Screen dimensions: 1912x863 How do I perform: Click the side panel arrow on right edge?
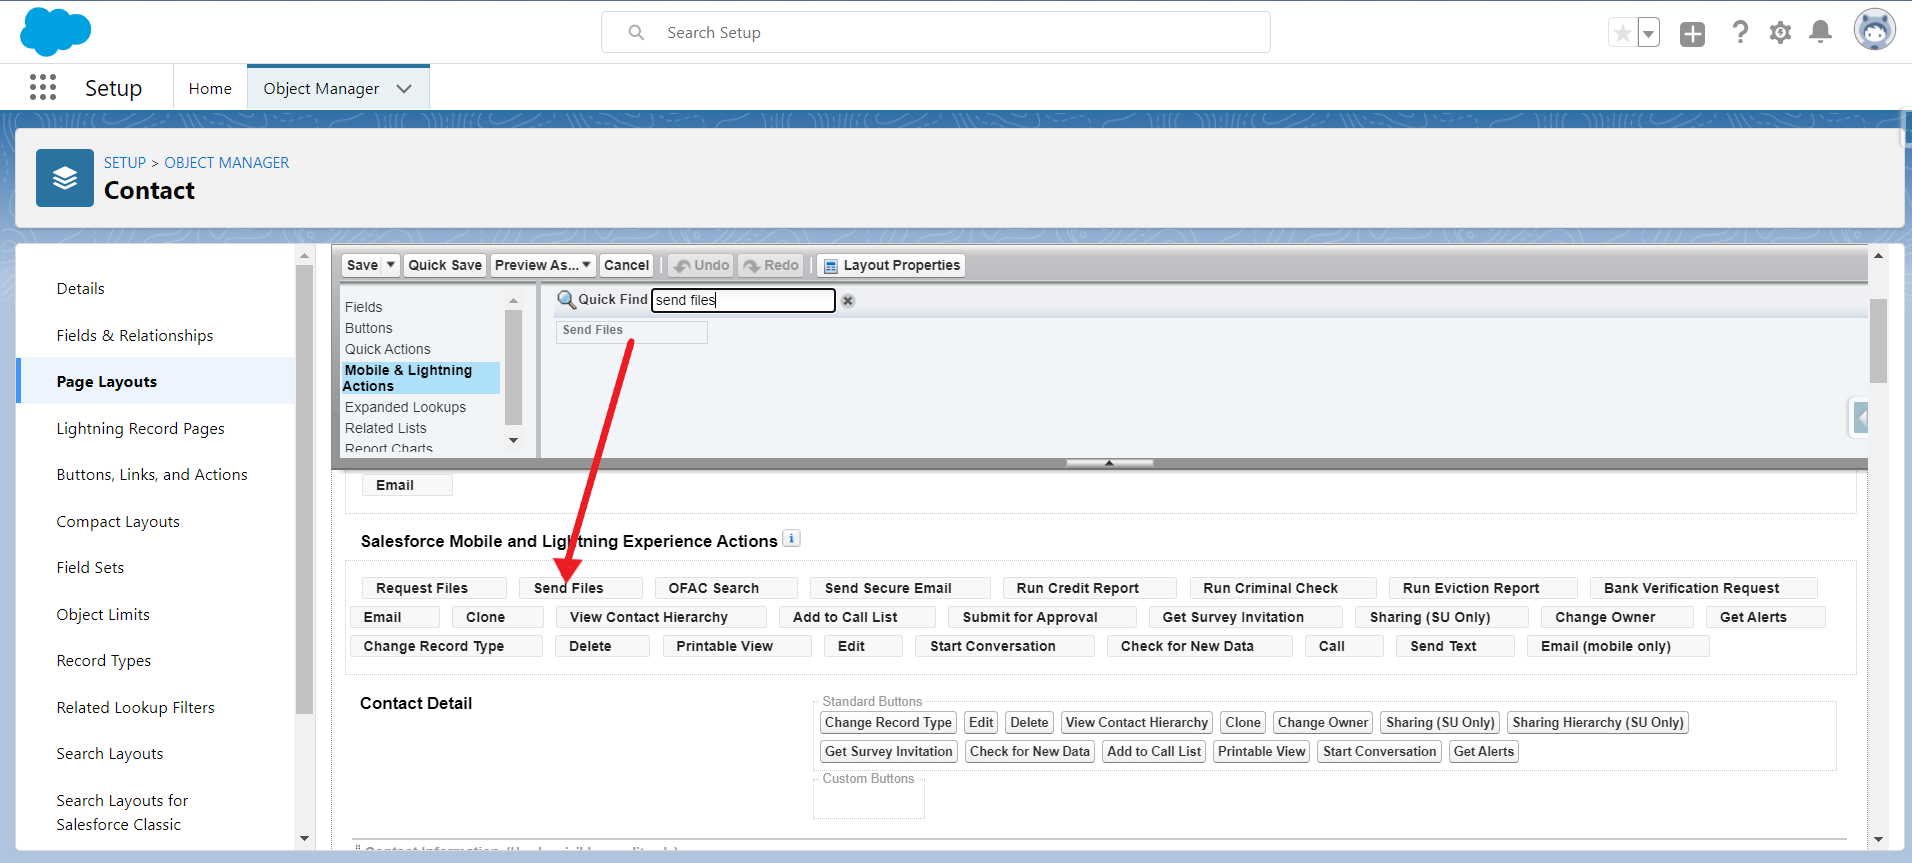(1860, 417)
